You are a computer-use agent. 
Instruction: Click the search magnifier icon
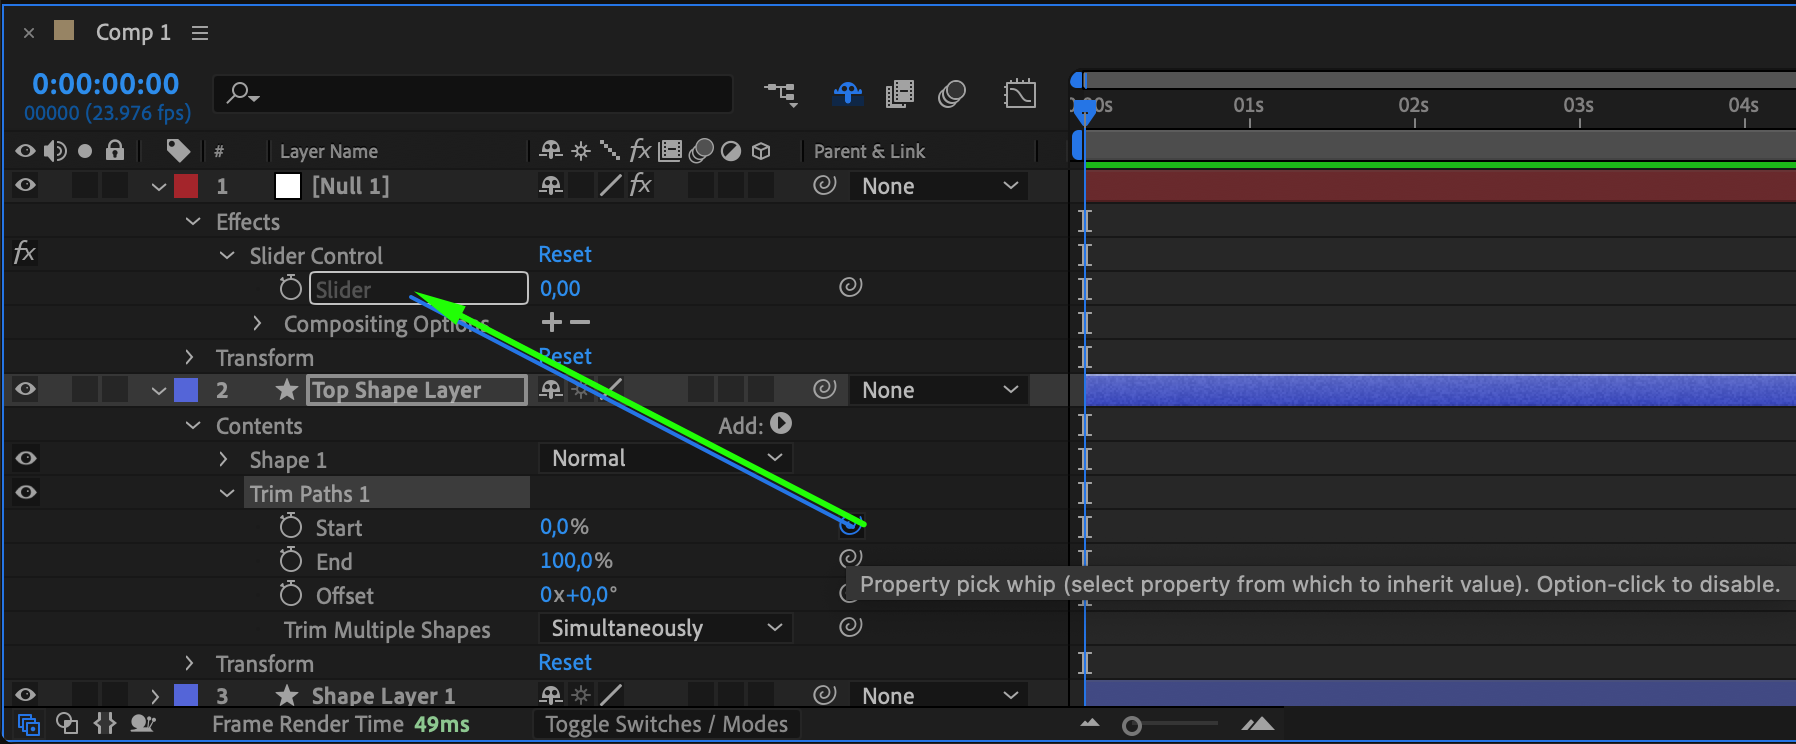pyautogui.click(x=242, y=94)
